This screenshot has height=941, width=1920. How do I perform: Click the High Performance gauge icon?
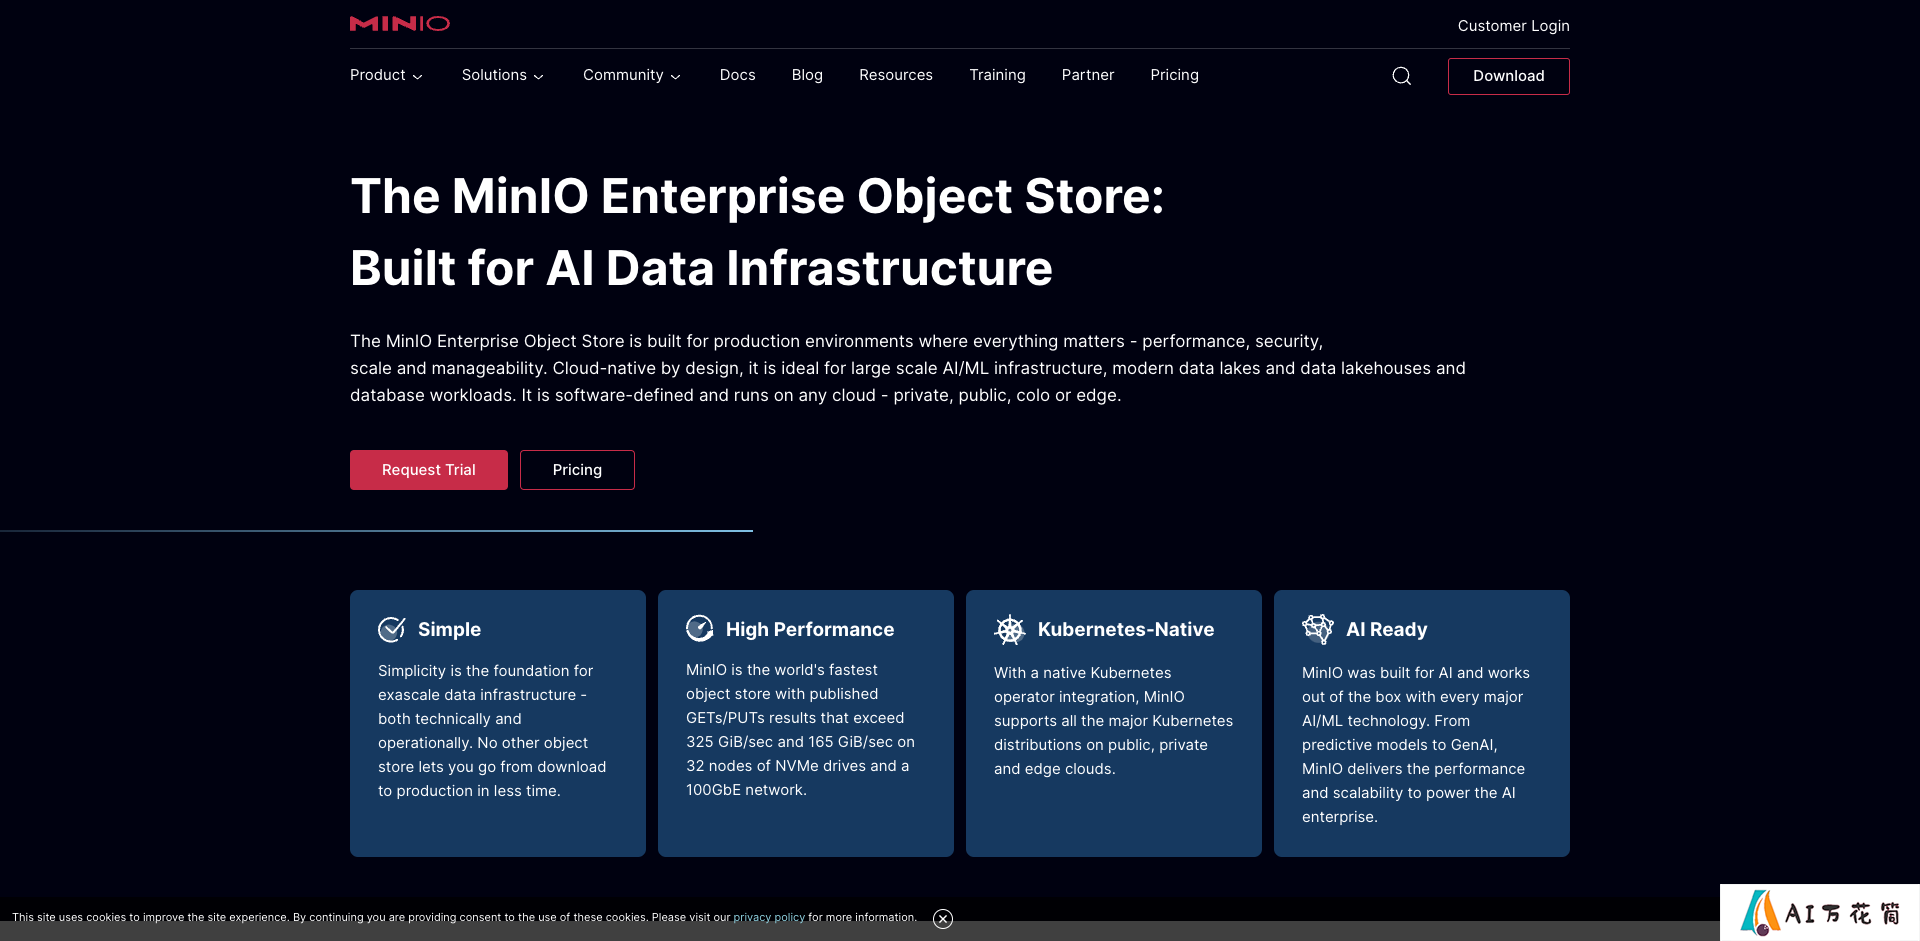[x=700, y=628]
